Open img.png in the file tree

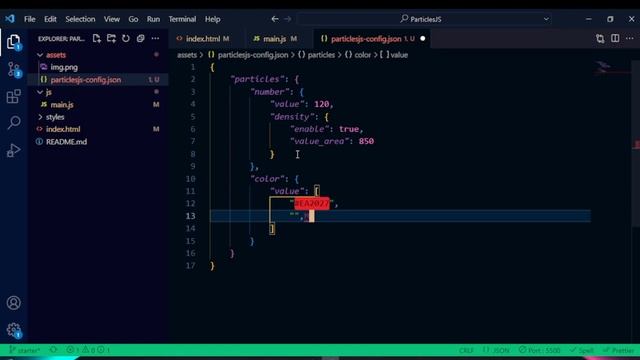point(64,67)
